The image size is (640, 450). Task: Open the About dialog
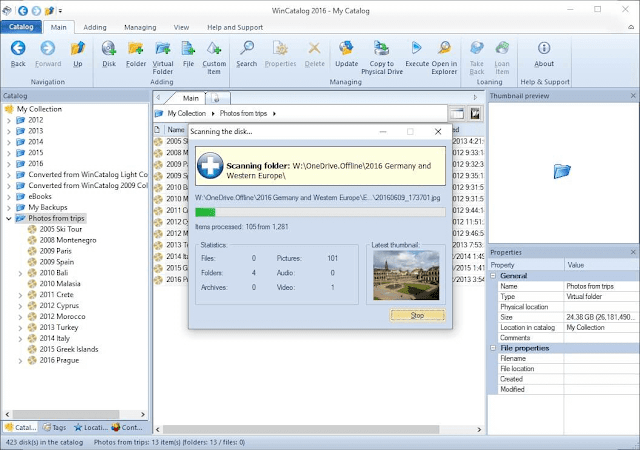pos(544,48)
